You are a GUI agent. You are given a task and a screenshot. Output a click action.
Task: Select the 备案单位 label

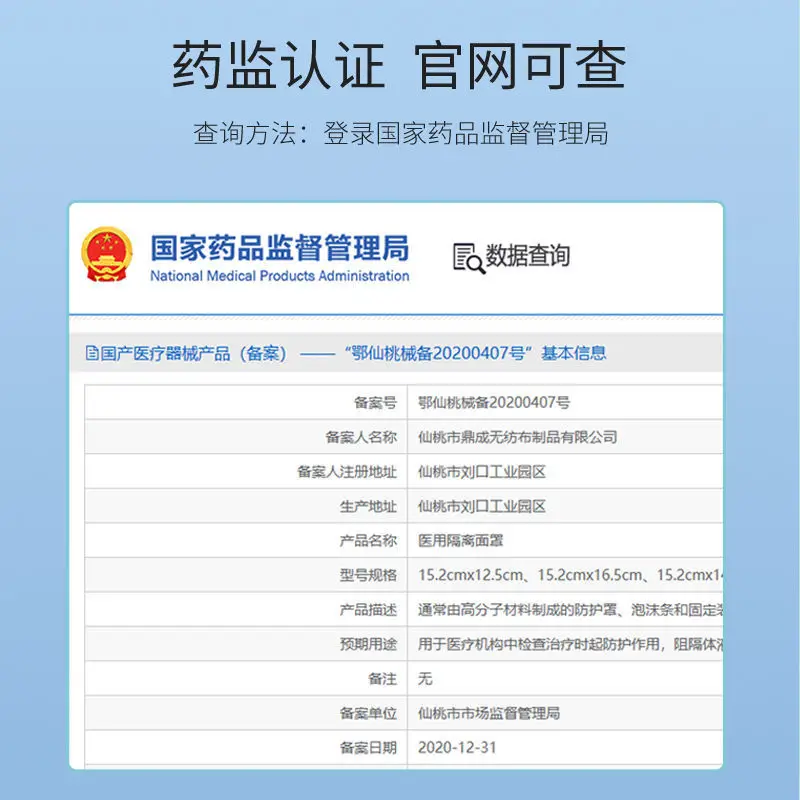coord(368,713)
